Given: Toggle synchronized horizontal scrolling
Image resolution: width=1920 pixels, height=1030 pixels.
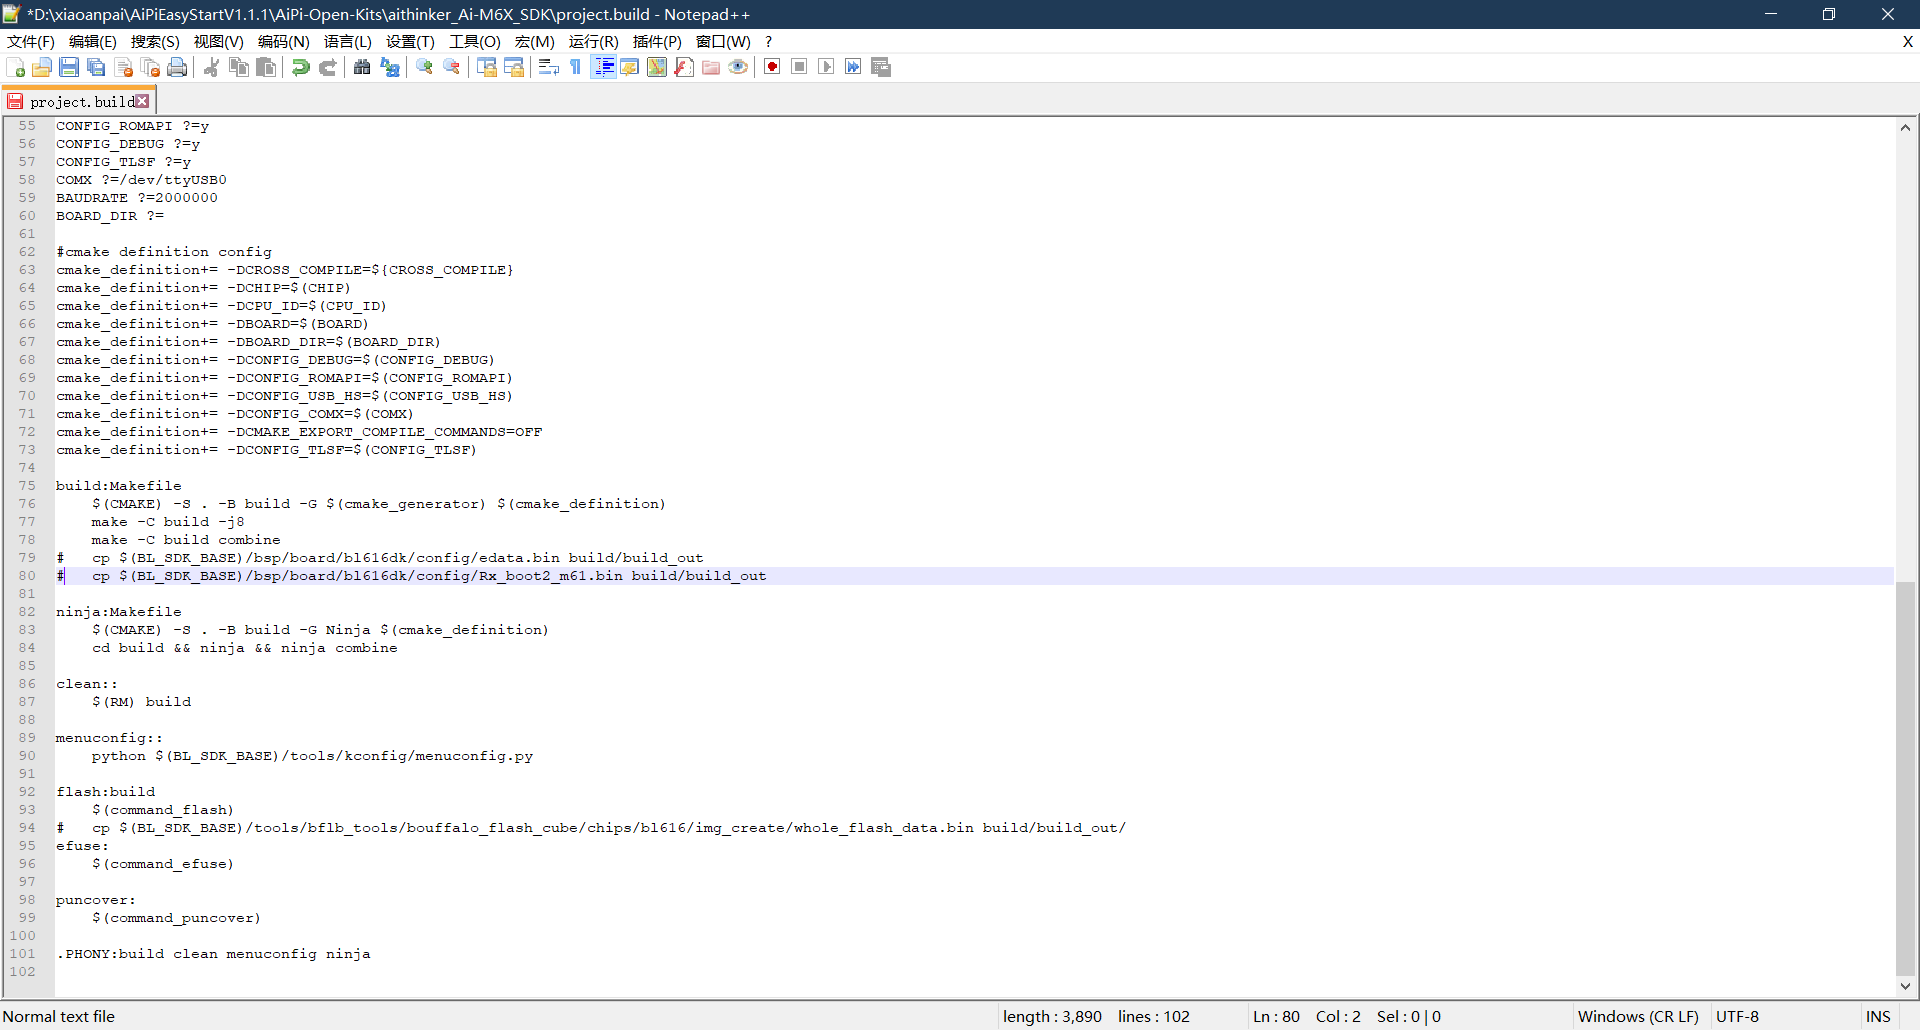Looking at the screenshot, I should point(514,67).
